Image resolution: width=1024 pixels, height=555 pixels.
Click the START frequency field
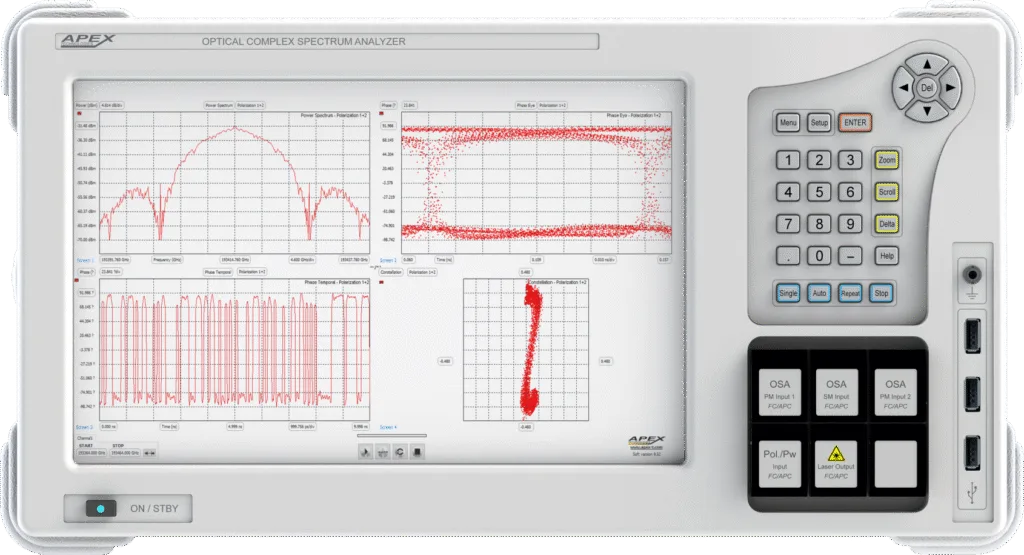91,452
